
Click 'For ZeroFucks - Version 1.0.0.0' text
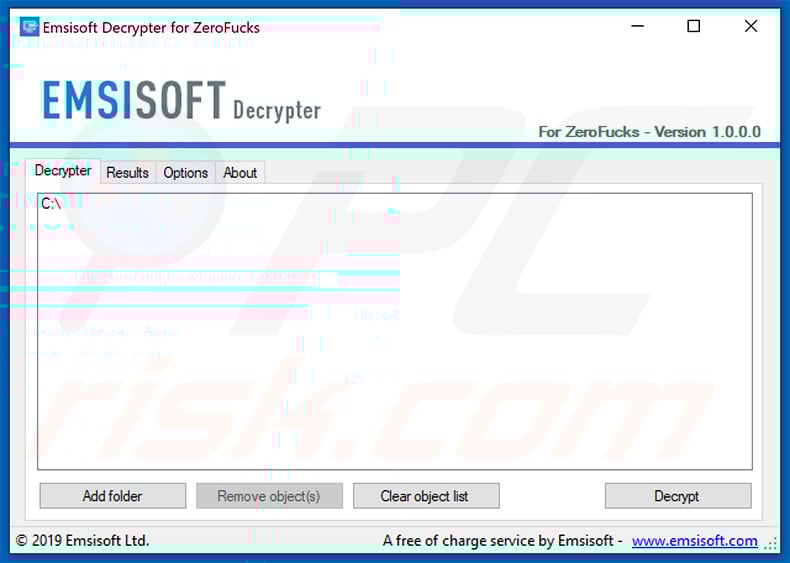[x=649, y=132]
